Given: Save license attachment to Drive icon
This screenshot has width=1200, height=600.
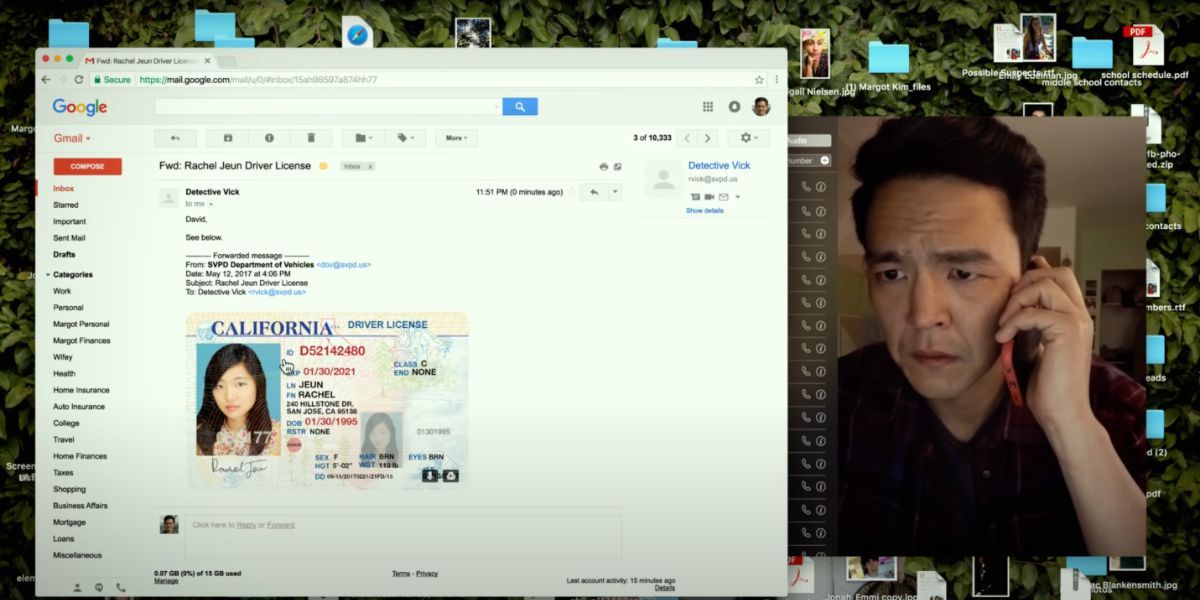Looking at the screenshot, I should point(450,475).
